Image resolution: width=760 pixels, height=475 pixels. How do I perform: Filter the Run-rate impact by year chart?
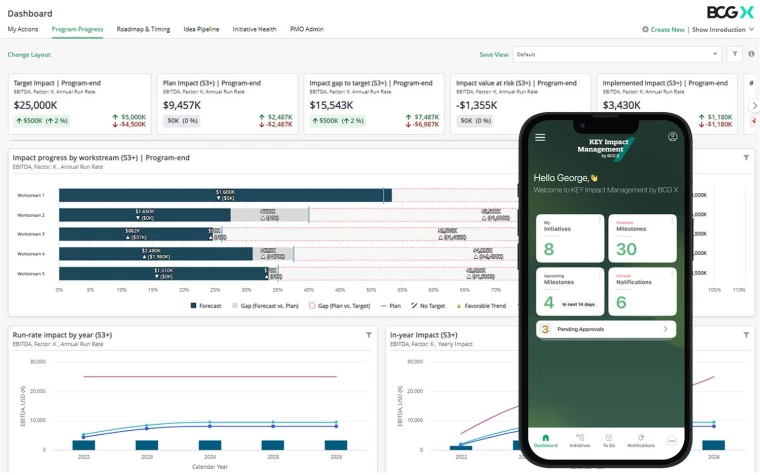pos(368,335)
